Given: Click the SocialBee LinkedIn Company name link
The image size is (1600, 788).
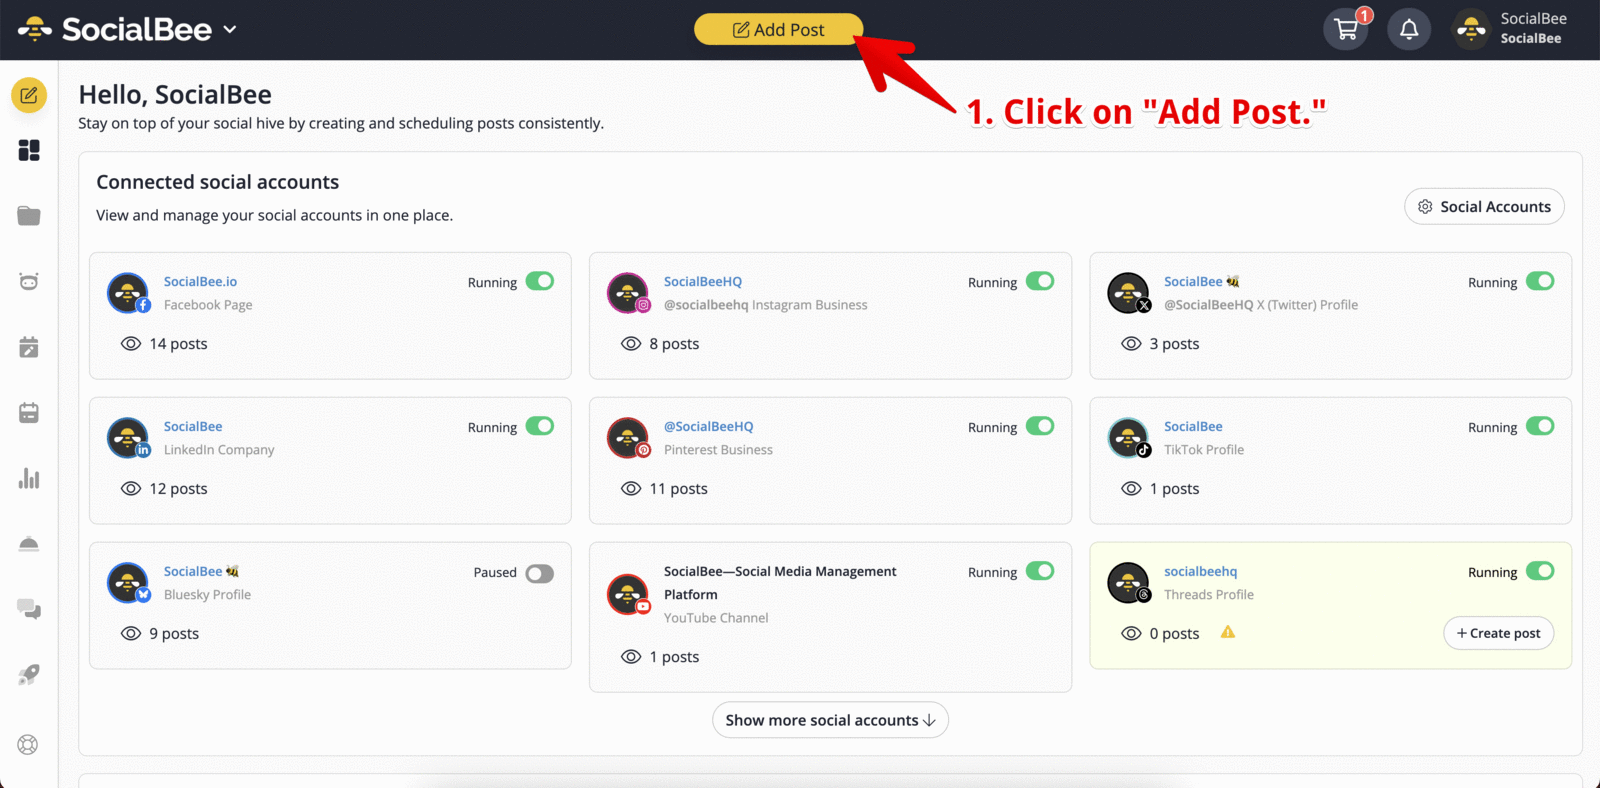Looking at the screenshot, I should click(193, 427).
